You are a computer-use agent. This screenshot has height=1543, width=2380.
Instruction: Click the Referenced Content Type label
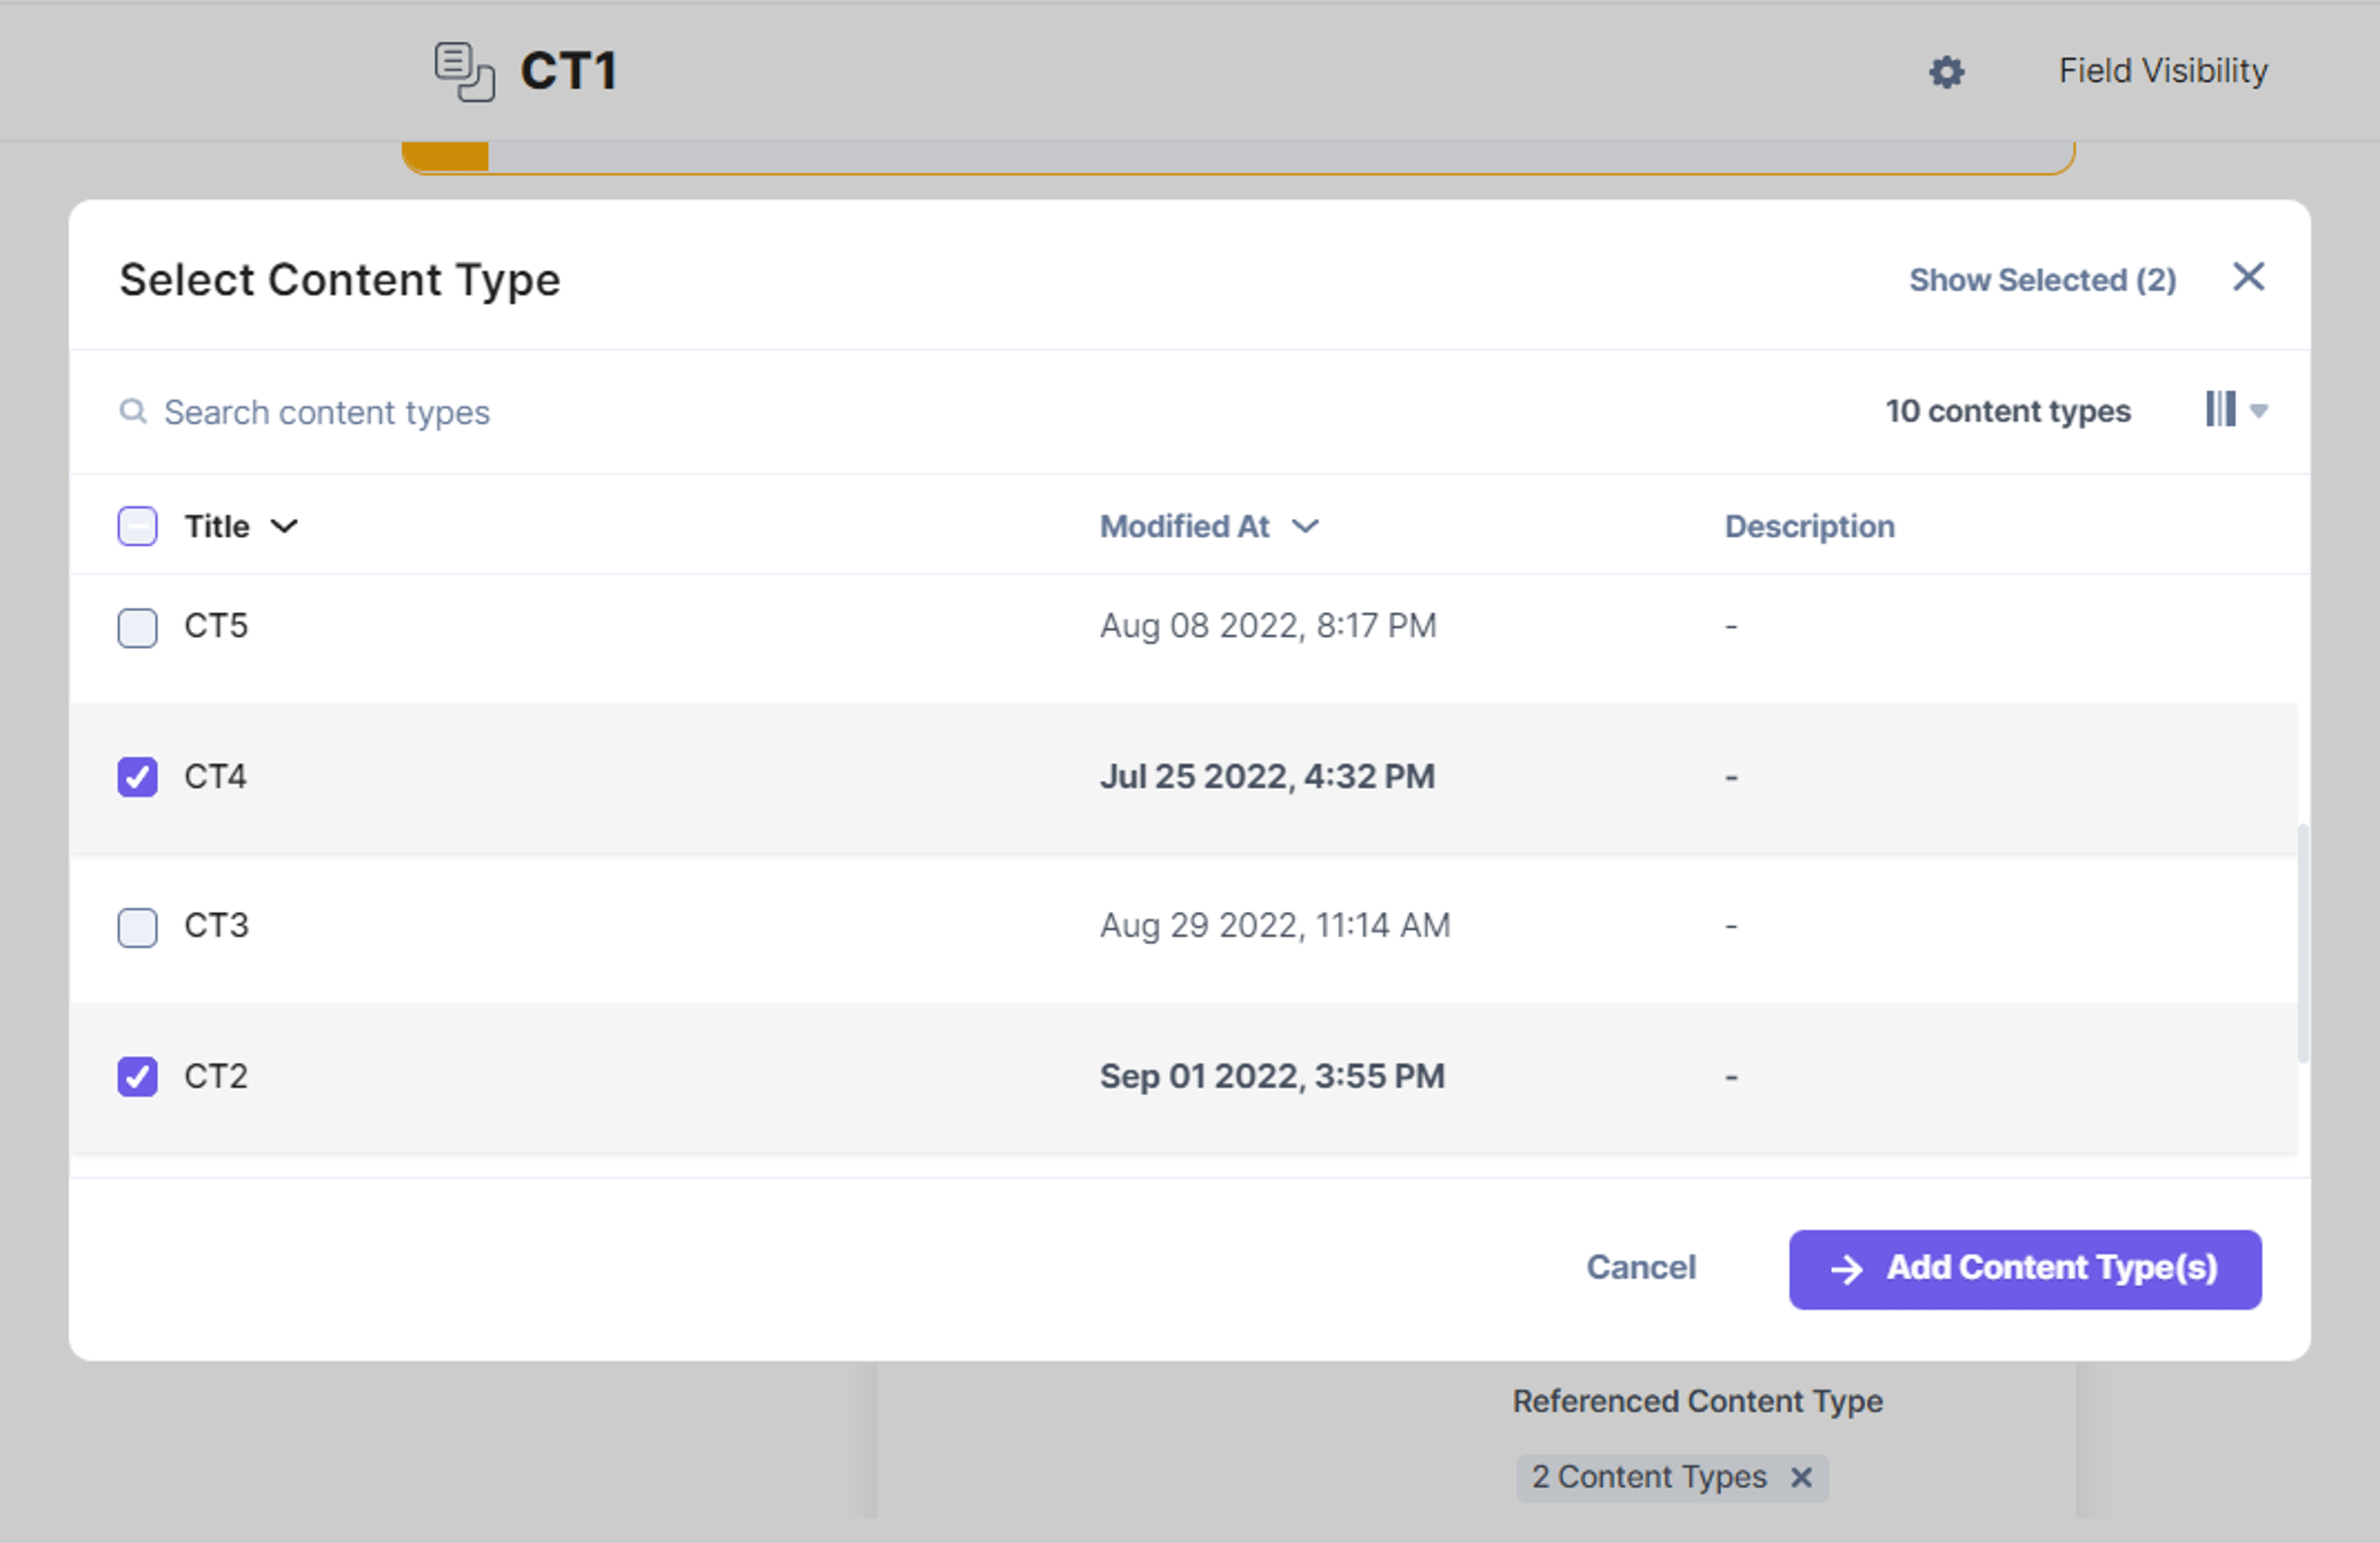(1697, 1402)
